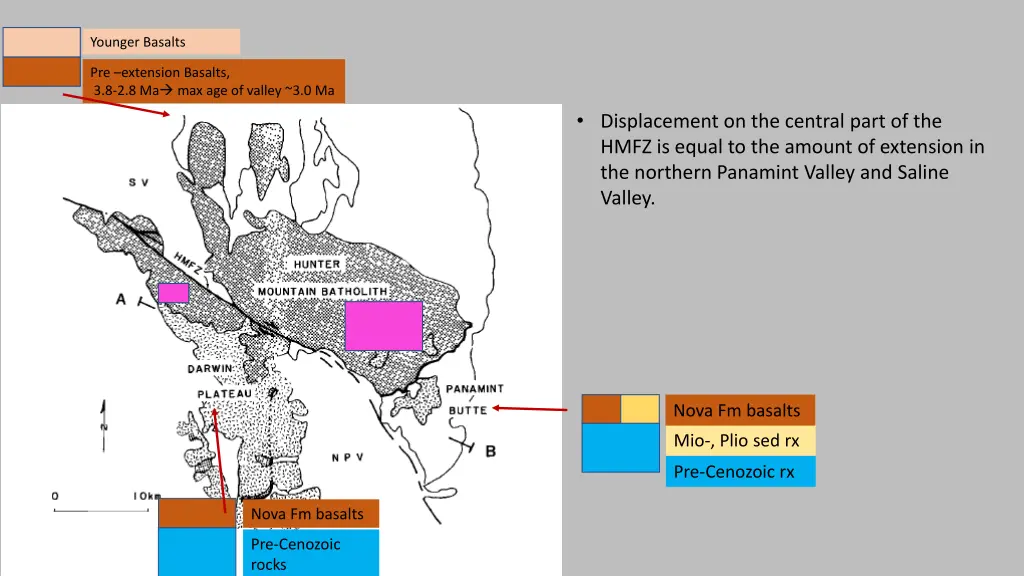The height and width of the screenshot is (576, 1024).
Task: Select the blue swatch in the Panamint Butte column
Action: point(620,447)
